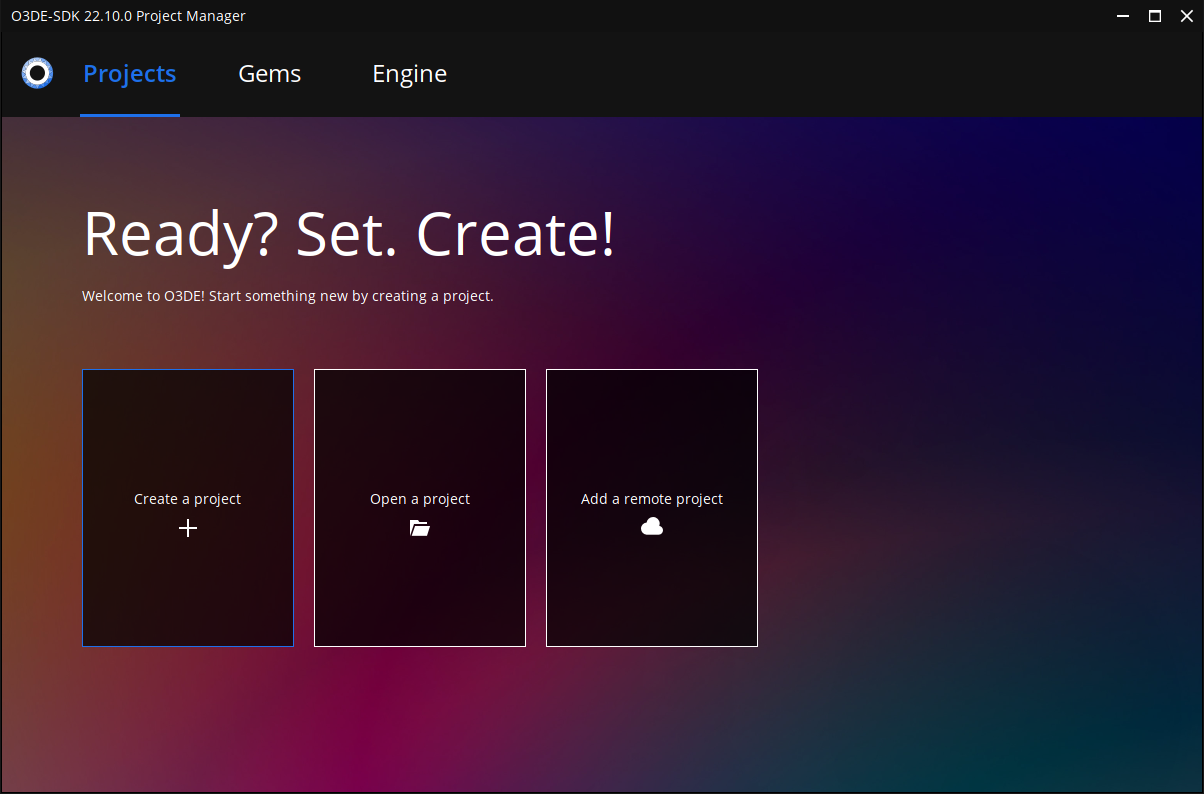
Task: Click the minimize icon in the title bar
Action: (x=1122, y=16)
